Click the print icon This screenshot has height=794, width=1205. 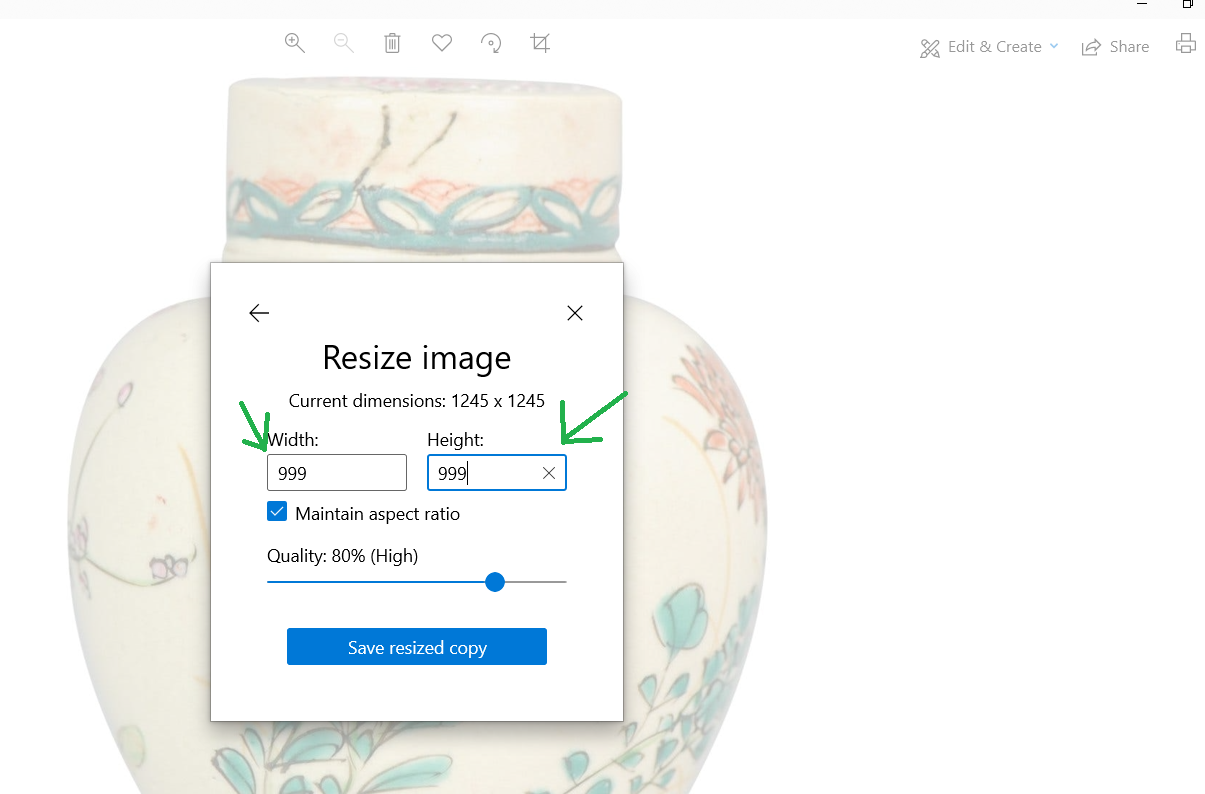[x=1185, y=44]
